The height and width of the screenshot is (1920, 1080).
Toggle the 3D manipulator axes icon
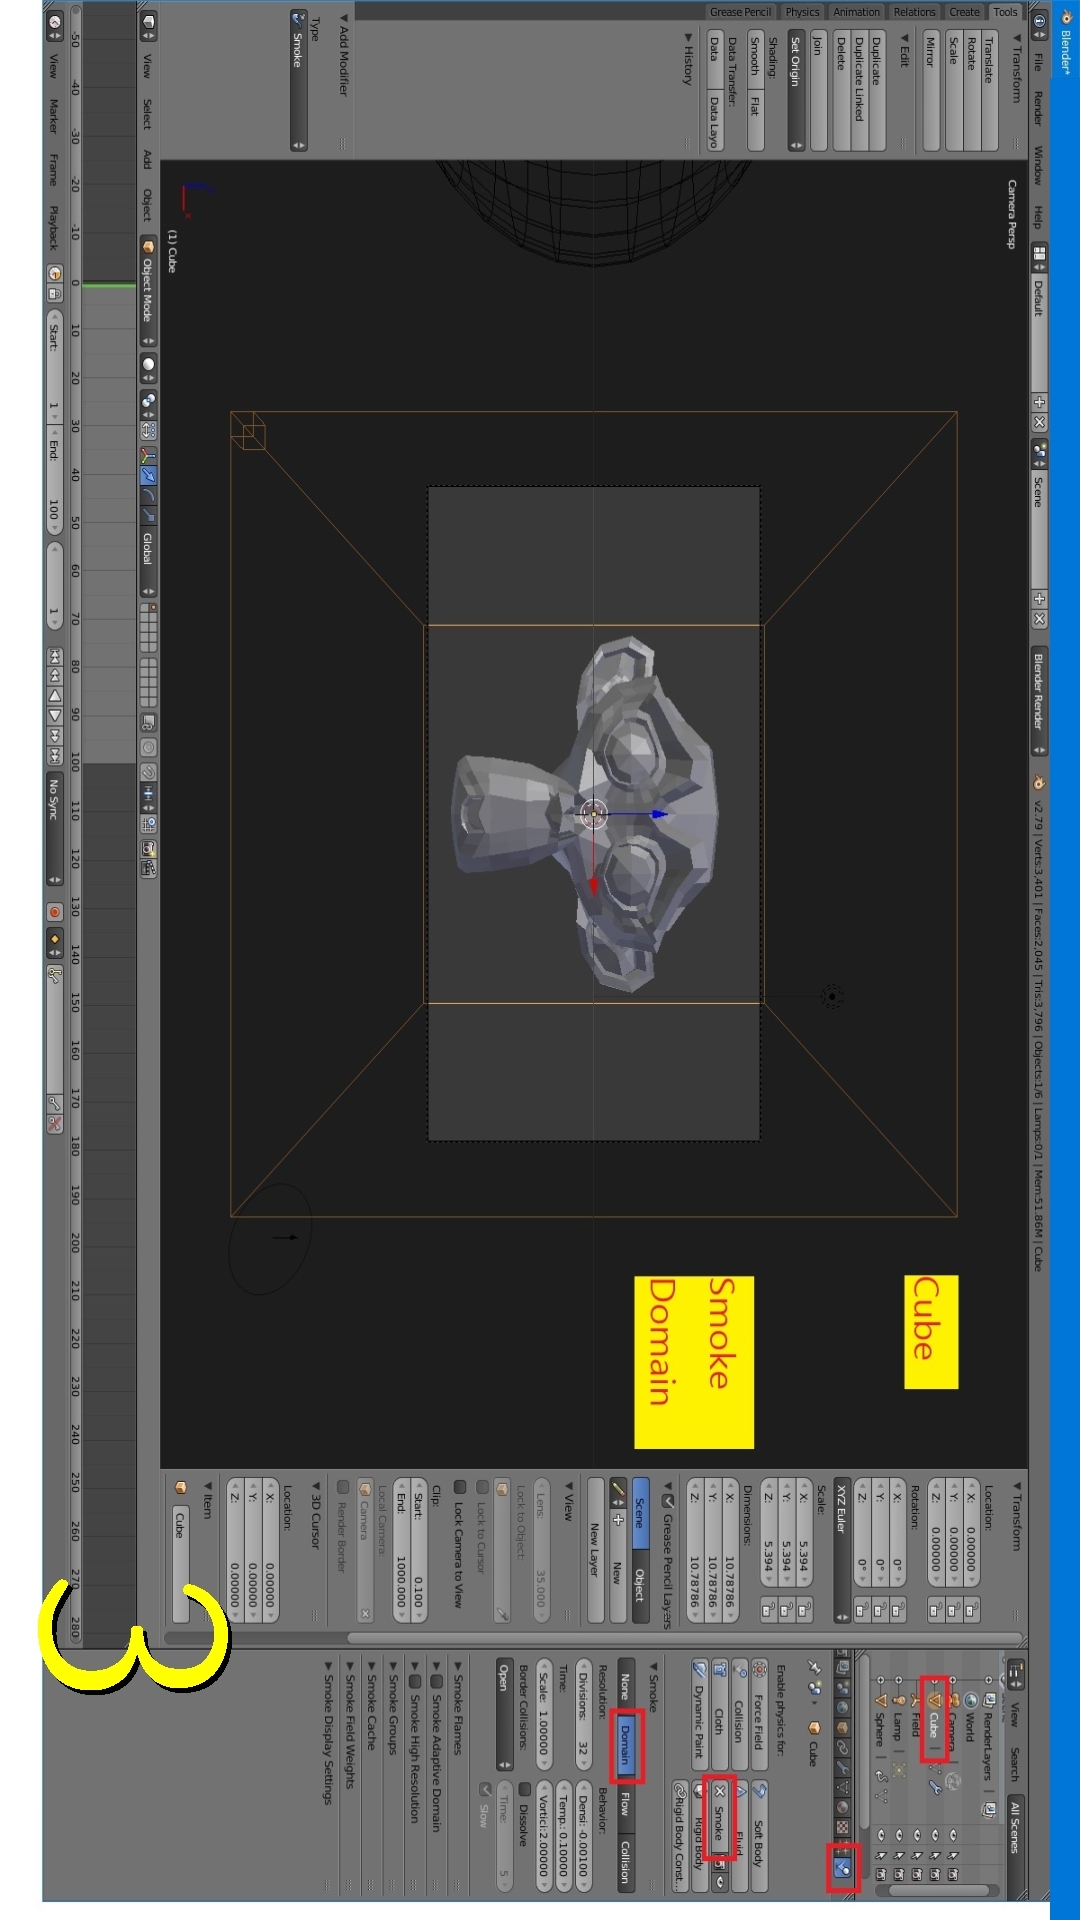click(148, 455)
